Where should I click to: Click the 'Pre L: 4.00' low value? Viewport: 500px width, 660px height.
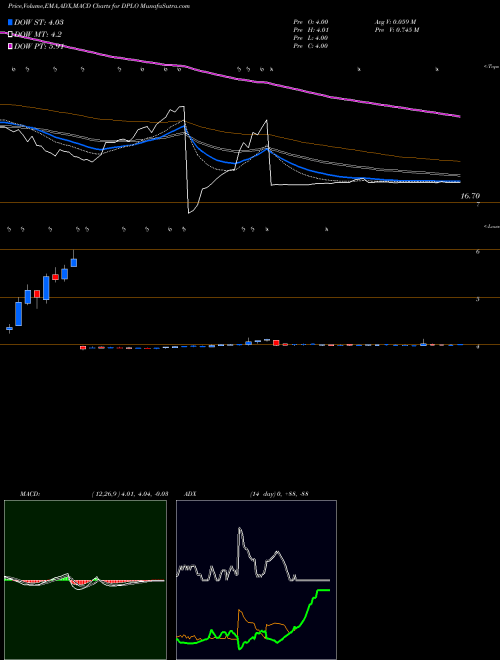click(x=311, y=38)
